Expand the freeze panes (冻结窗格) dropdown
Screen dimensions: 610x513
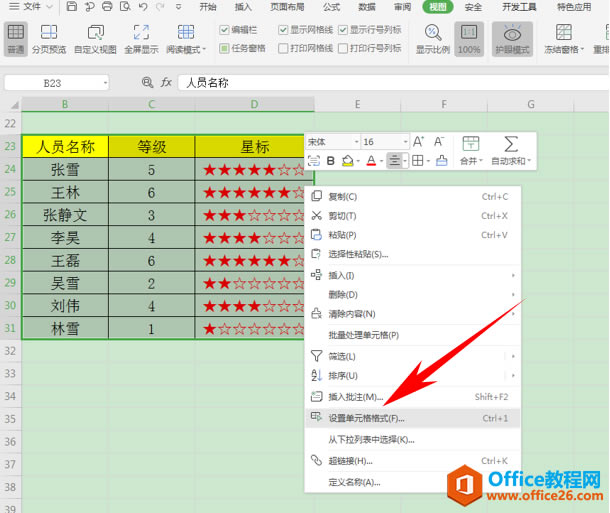click(582, 50)
